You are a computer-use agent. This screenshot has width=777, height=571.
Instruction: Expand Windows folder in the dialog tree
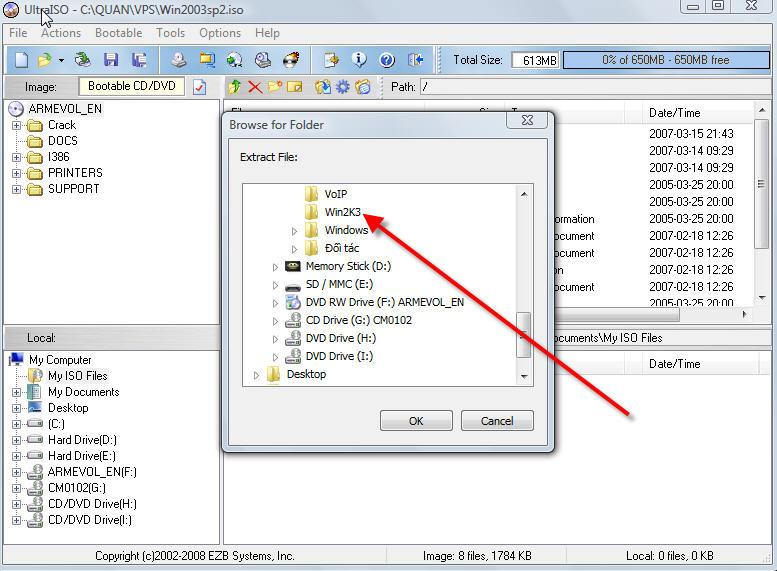coord(294,231)
